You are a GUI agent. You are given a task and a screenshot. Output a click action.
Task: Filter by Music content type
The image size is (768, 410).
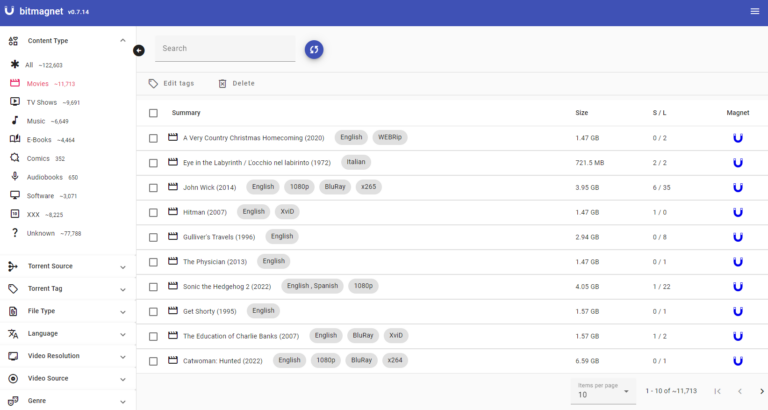[x=39, y=121]
